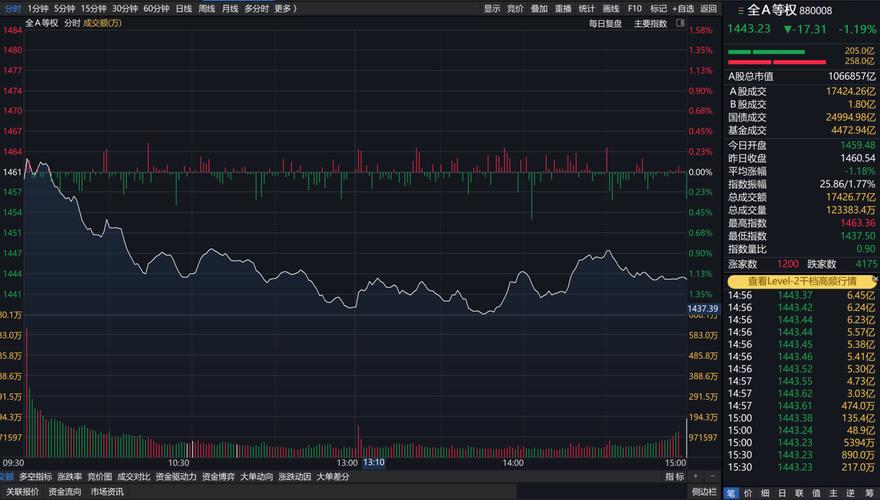Click the 指标 button near bottom right

pyautogui.click(x=675, y=476)
